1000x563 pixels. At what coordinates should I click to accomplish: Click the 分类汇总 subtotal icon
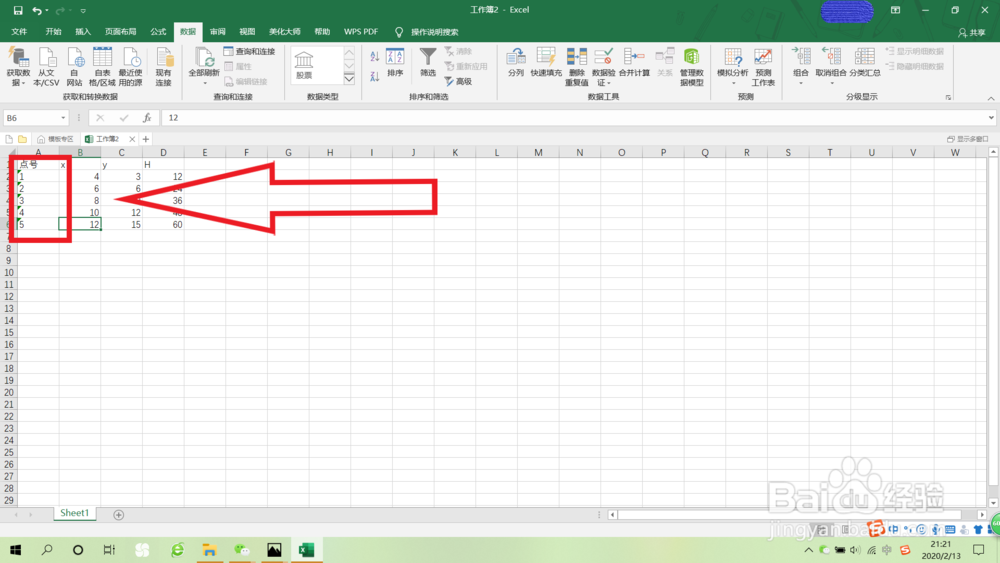865,62
